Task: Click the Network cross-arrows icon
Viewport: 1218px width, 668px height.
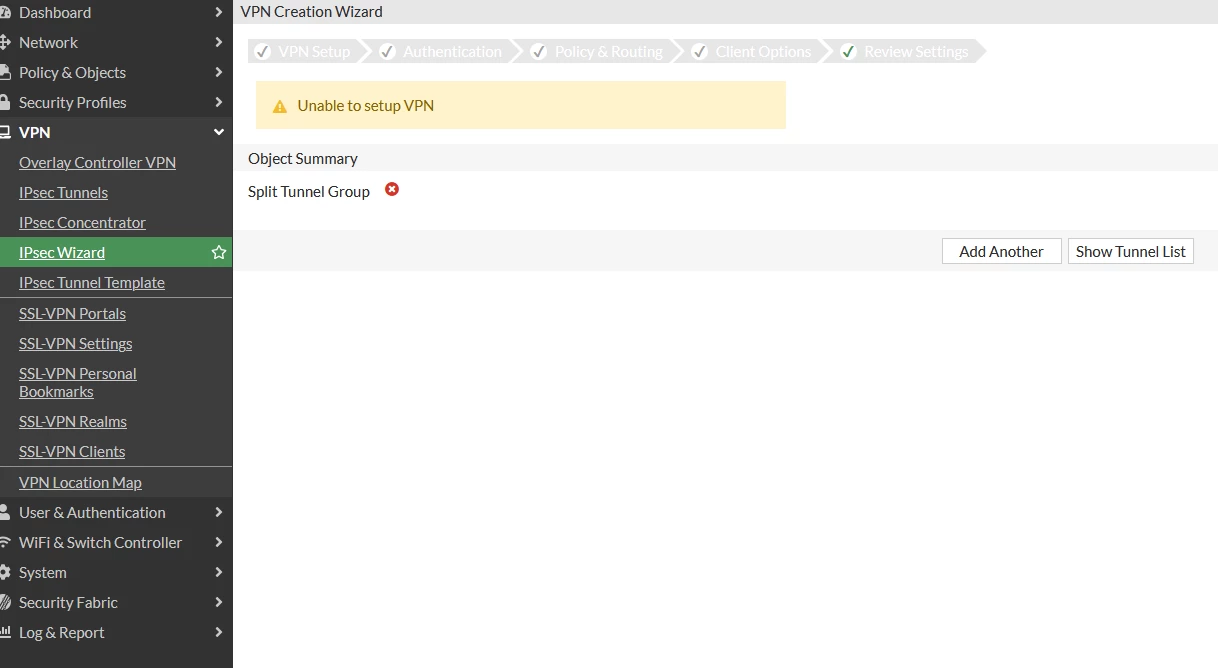Action: [4, 43]
